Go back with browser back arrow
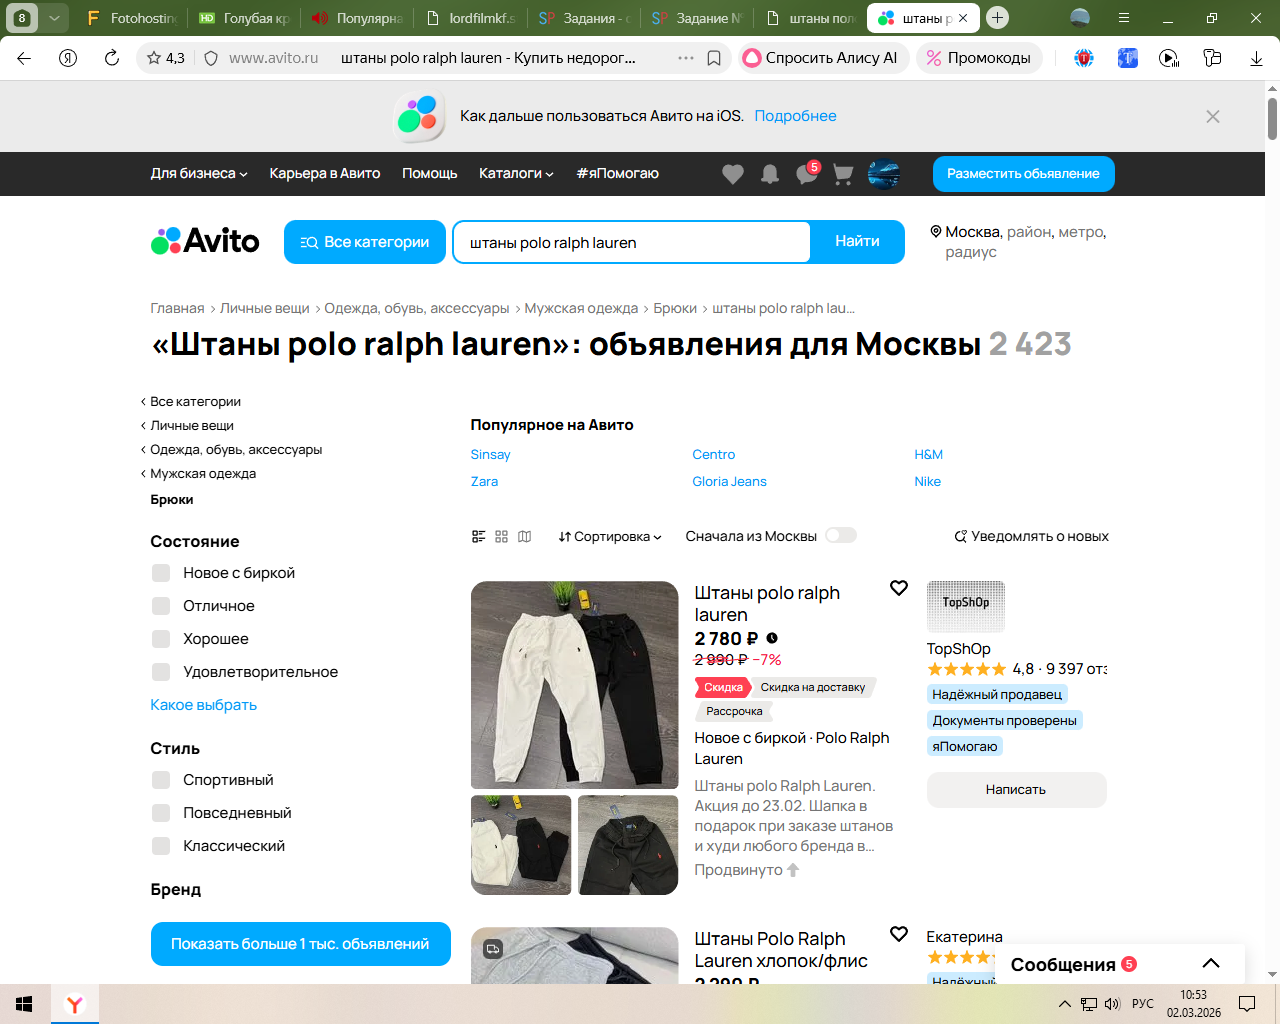The height and width of the screenshot is (1024, 1280). click(24, 58)
